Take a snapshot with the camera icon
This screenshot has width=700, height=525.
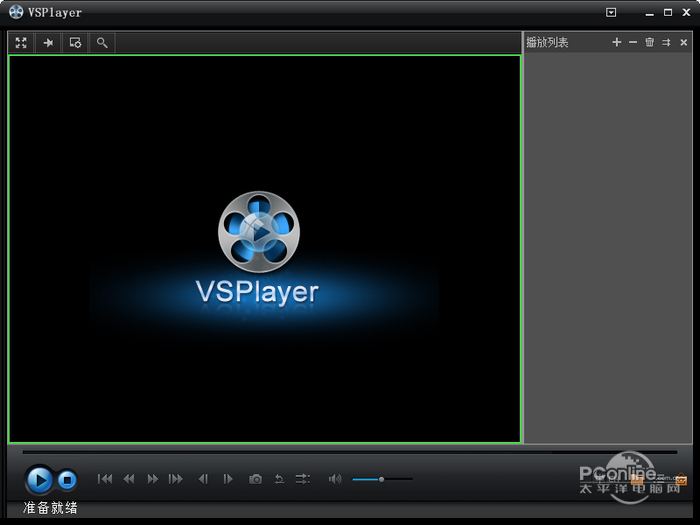[255, 479]
